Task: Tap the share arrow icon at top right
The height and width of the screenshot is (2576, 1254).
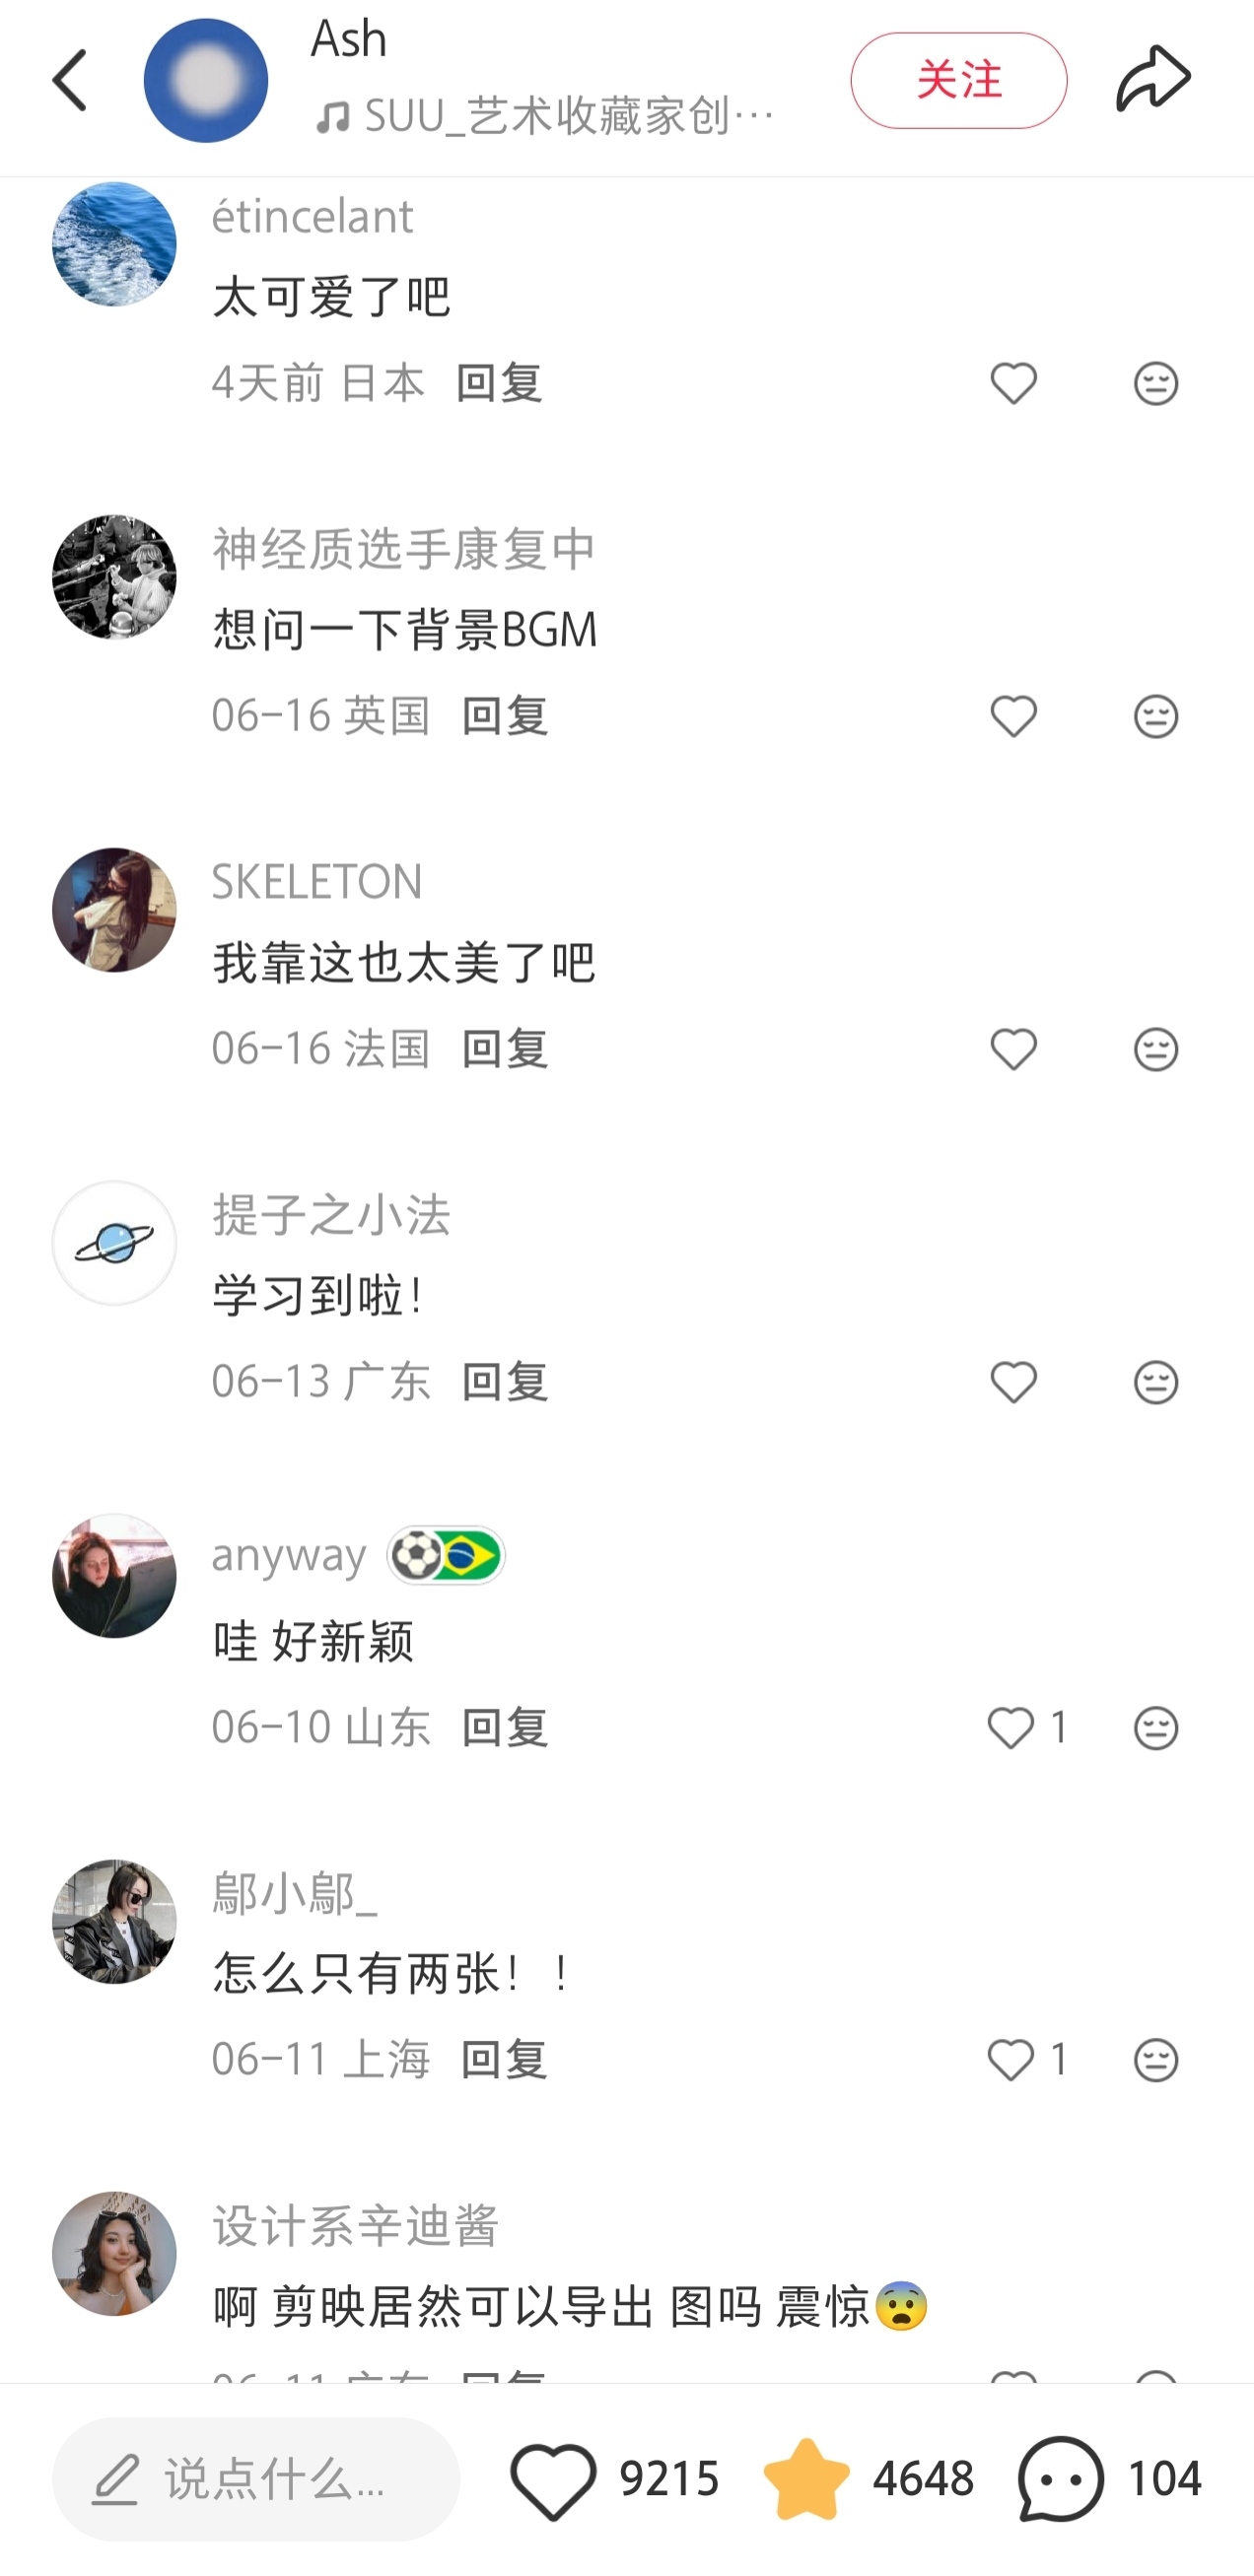Action: pos(1153,79)
